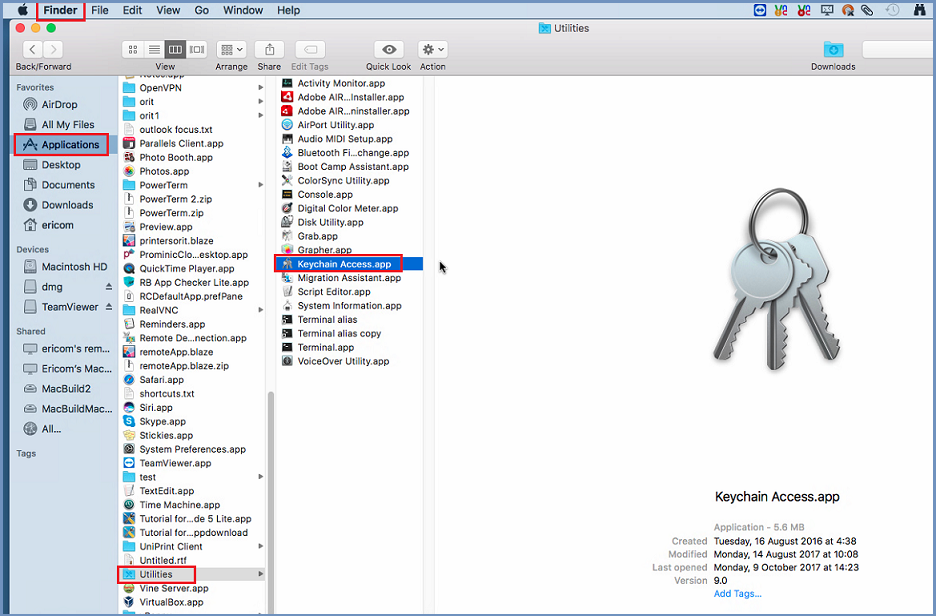
Task: Open the View menu
Action: click(168, 10)
